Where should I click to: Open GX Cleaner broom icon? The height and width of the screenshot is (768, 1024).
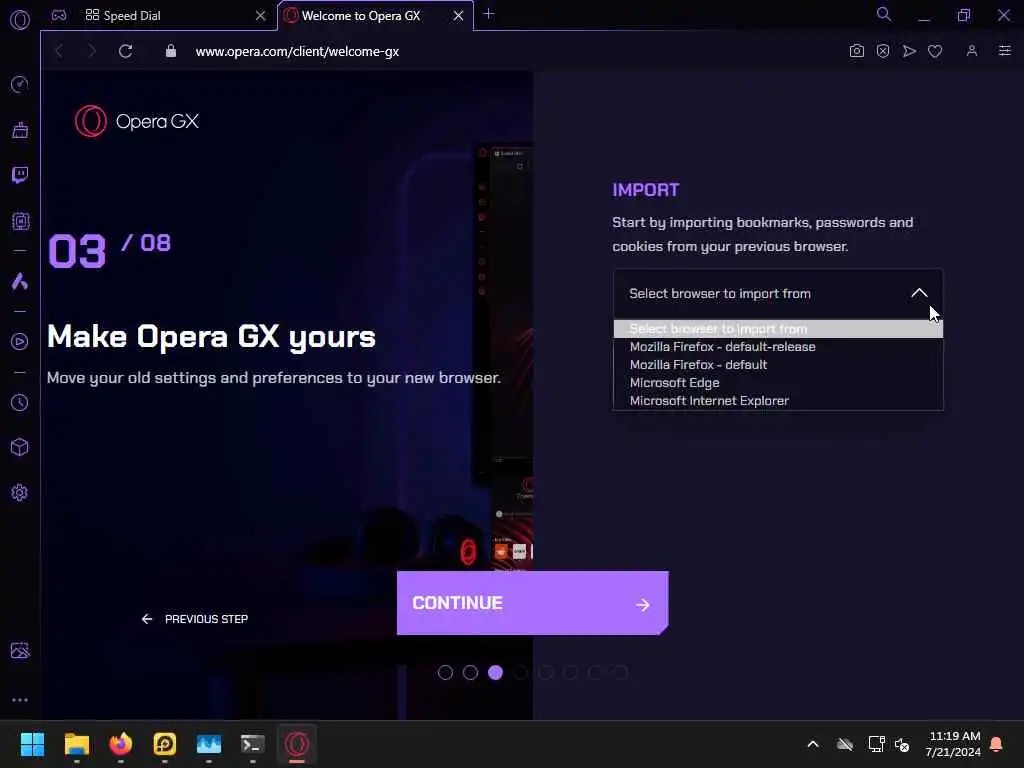point(20,130)
